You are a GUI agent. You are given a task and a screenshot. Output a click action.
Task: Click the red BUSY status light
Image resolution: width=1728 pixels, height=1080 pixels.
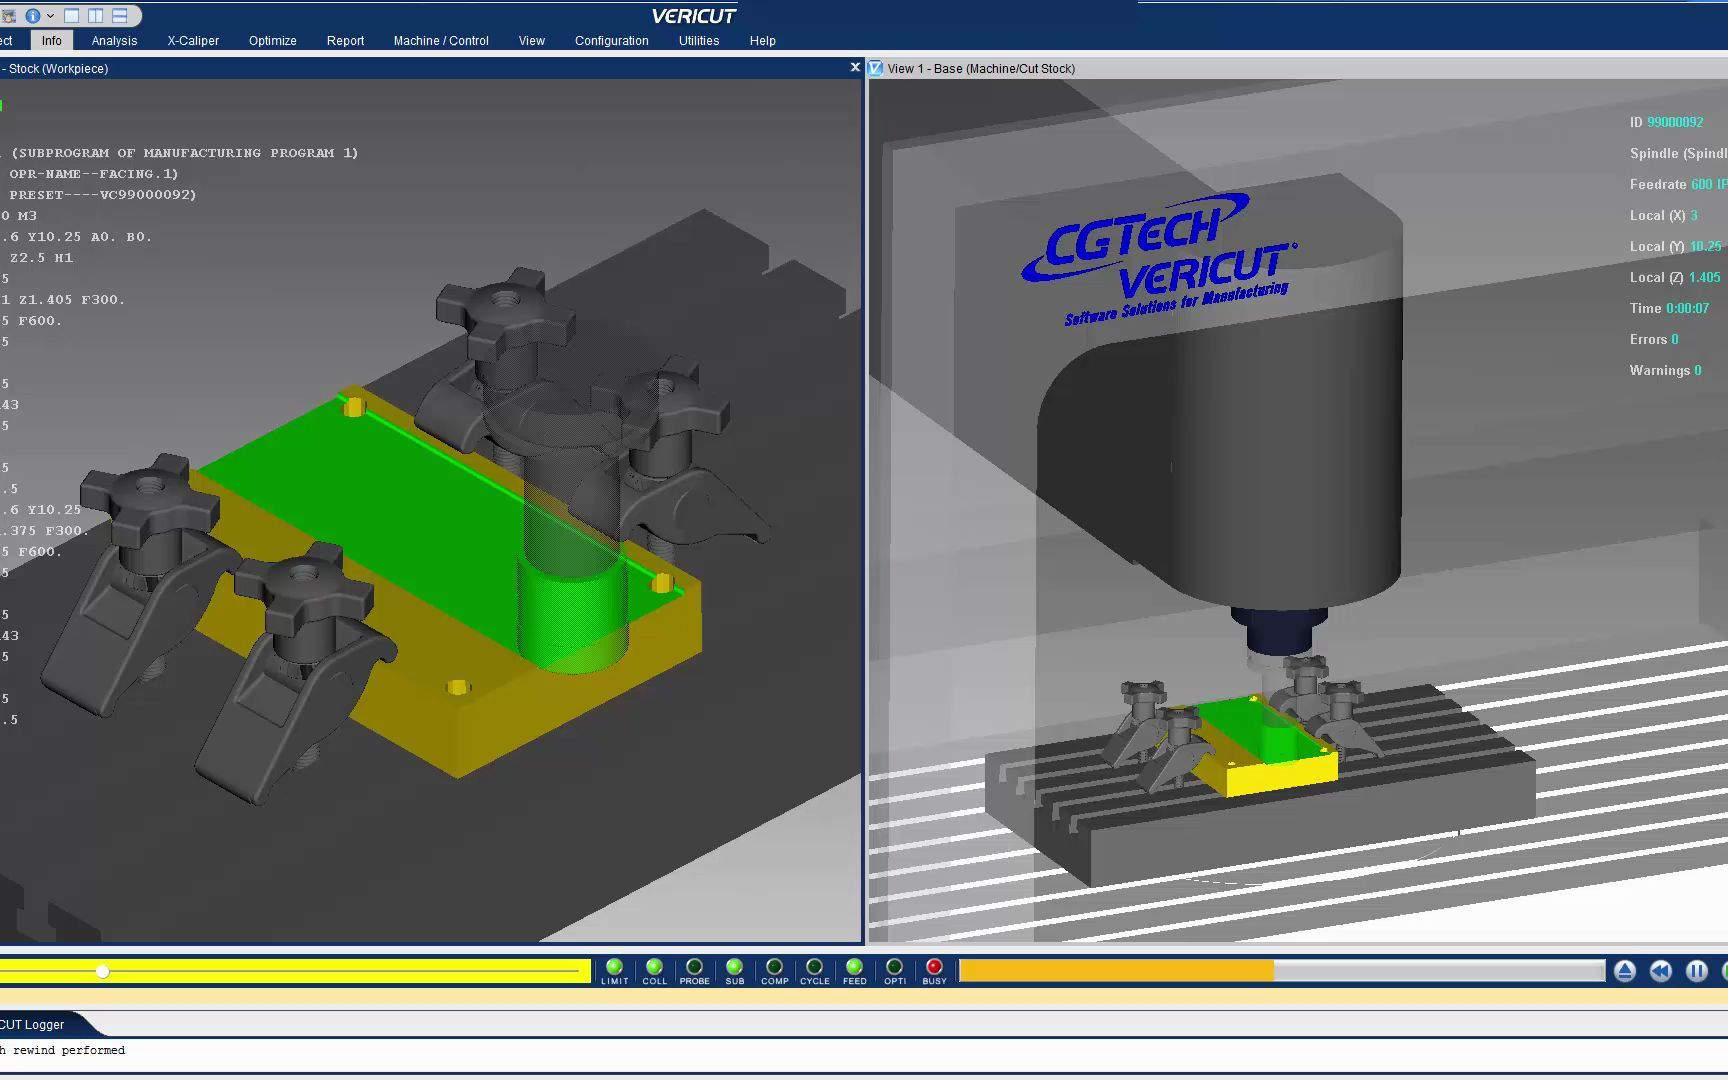(x=935, y=971)
